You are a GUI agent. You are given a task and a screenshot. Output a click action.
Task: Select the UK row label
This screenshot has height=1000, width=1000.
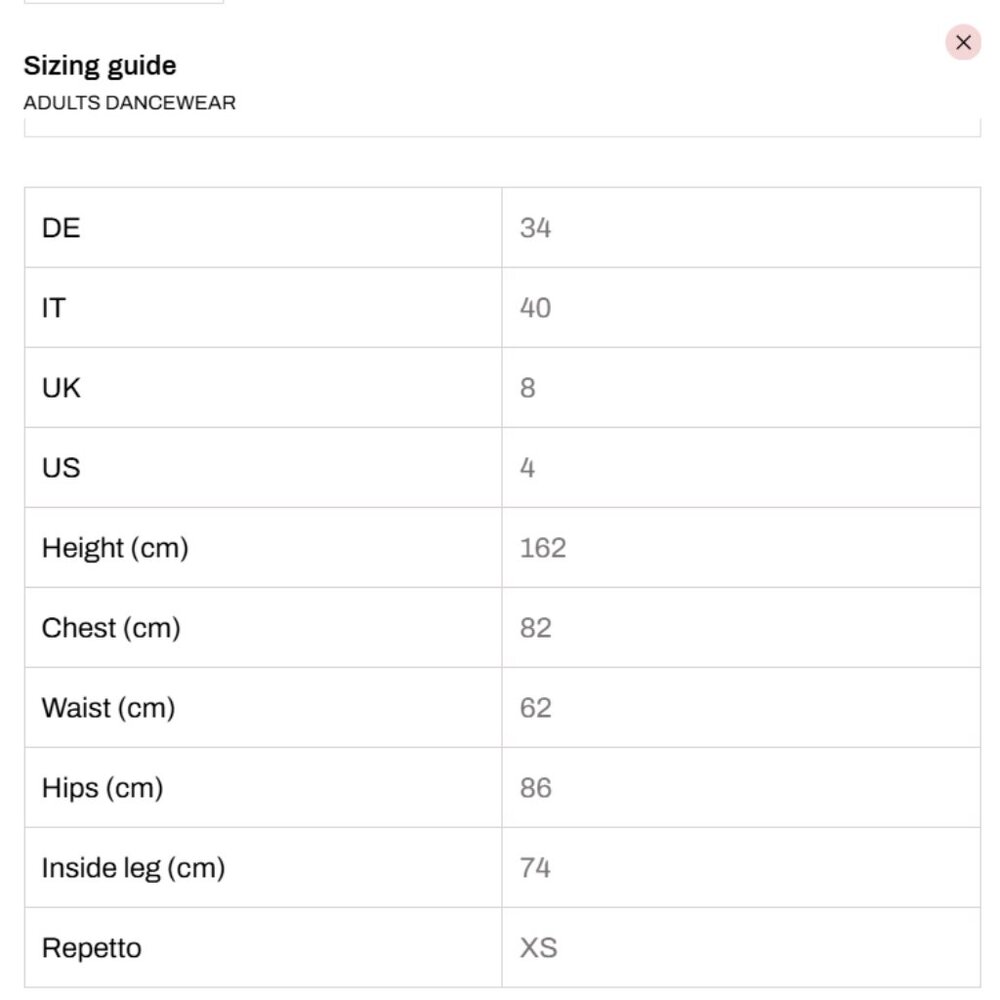(61, 388)
